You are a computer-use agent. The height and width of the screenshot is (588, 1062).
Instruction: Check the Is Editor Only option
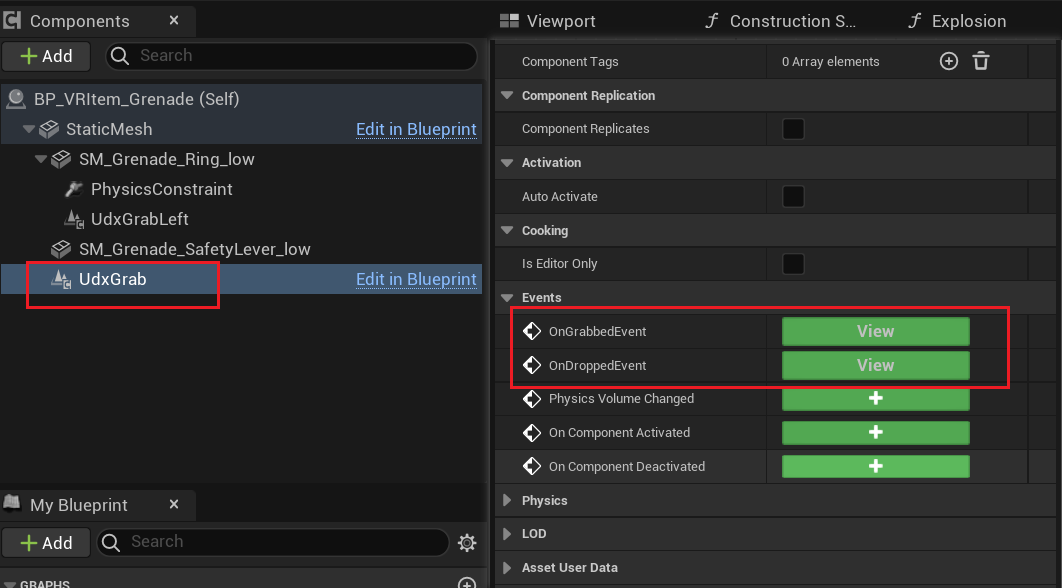(x=793, y=264)
